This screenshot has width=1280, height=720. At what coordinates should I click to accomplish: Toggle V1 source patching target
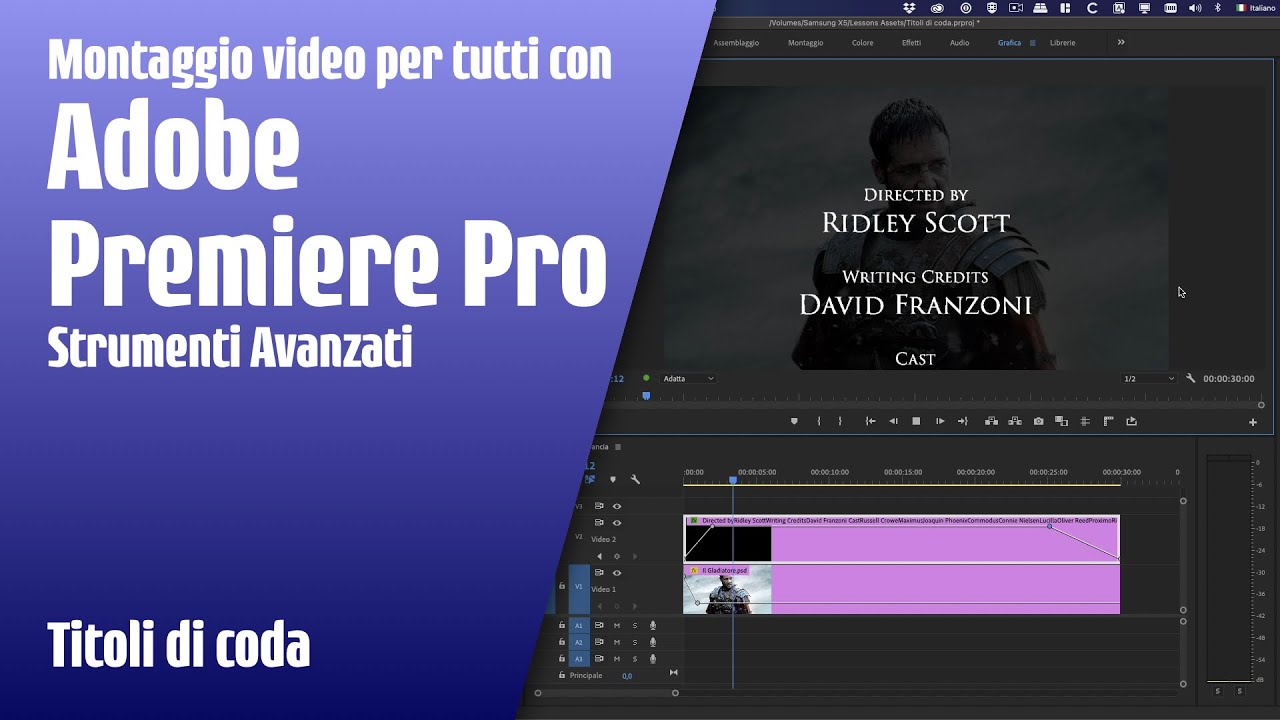click(x=578, y=587)
